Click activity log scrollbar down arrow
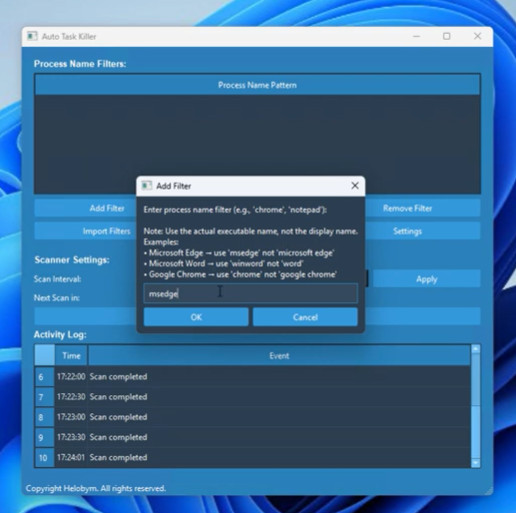Image resolution: width=516 pixels, height=513 pixels. coord(476,463)
